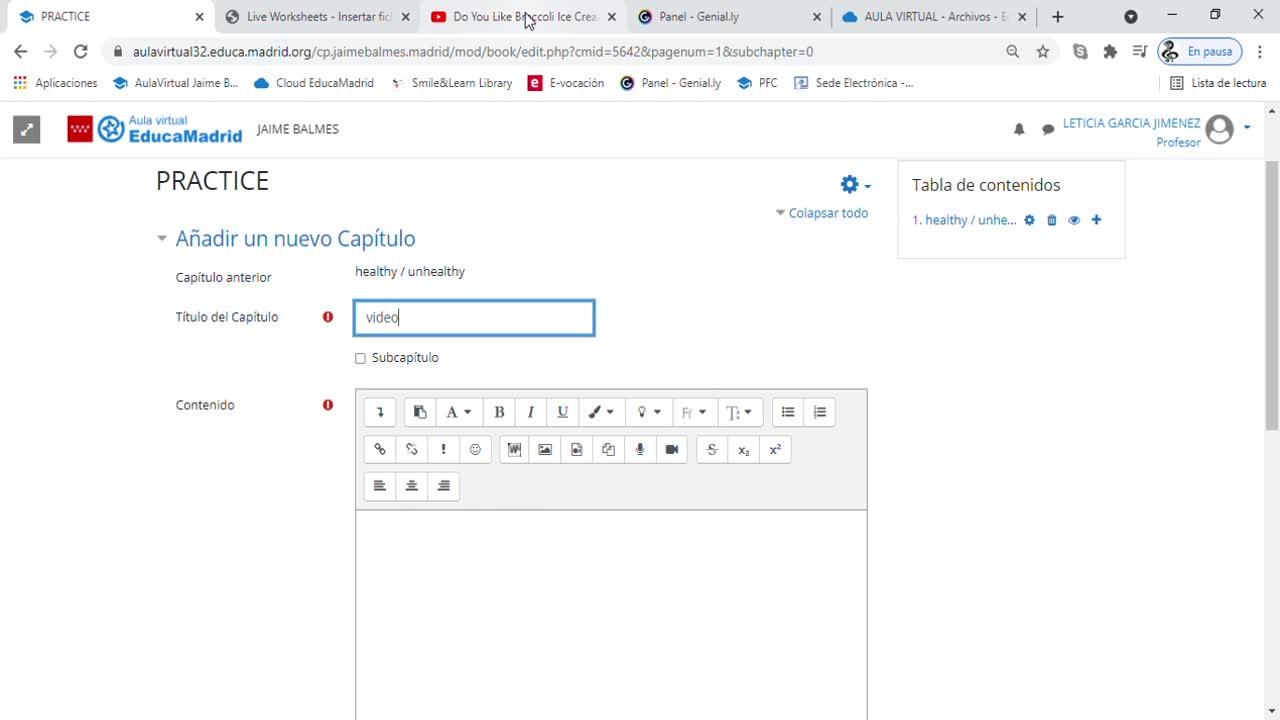Apply underline formatting in the editor
The image size is (1280, 720).
point(563,412)
